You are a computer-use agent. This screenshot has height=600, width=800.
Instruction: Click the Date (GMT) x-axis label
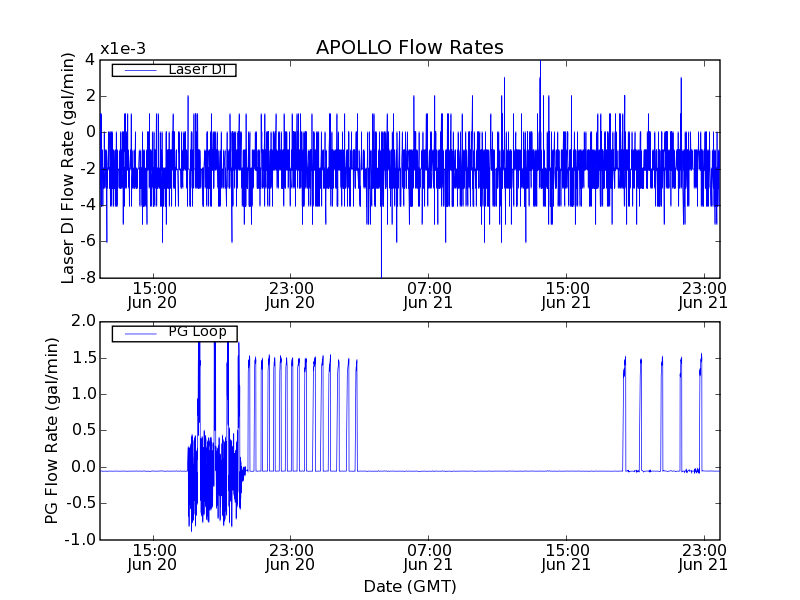point(410,586)
